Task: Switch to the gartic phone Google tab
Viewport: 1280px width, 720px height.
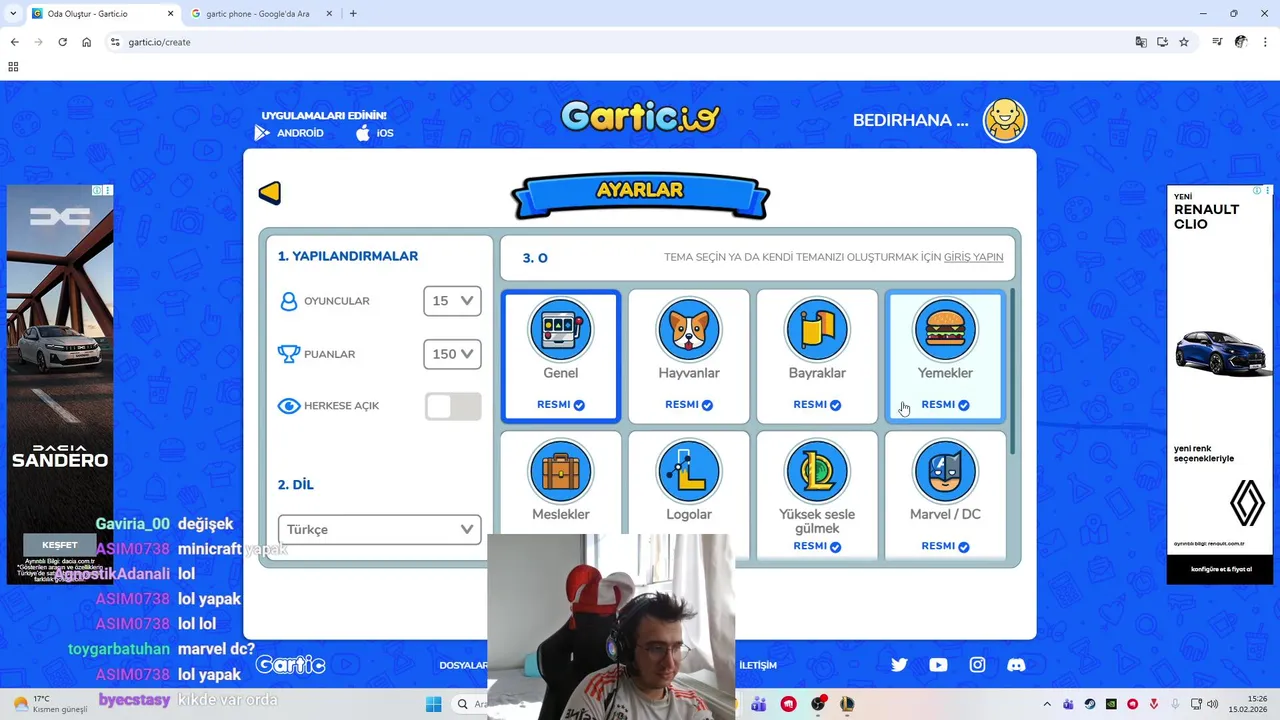Action: 260,14
